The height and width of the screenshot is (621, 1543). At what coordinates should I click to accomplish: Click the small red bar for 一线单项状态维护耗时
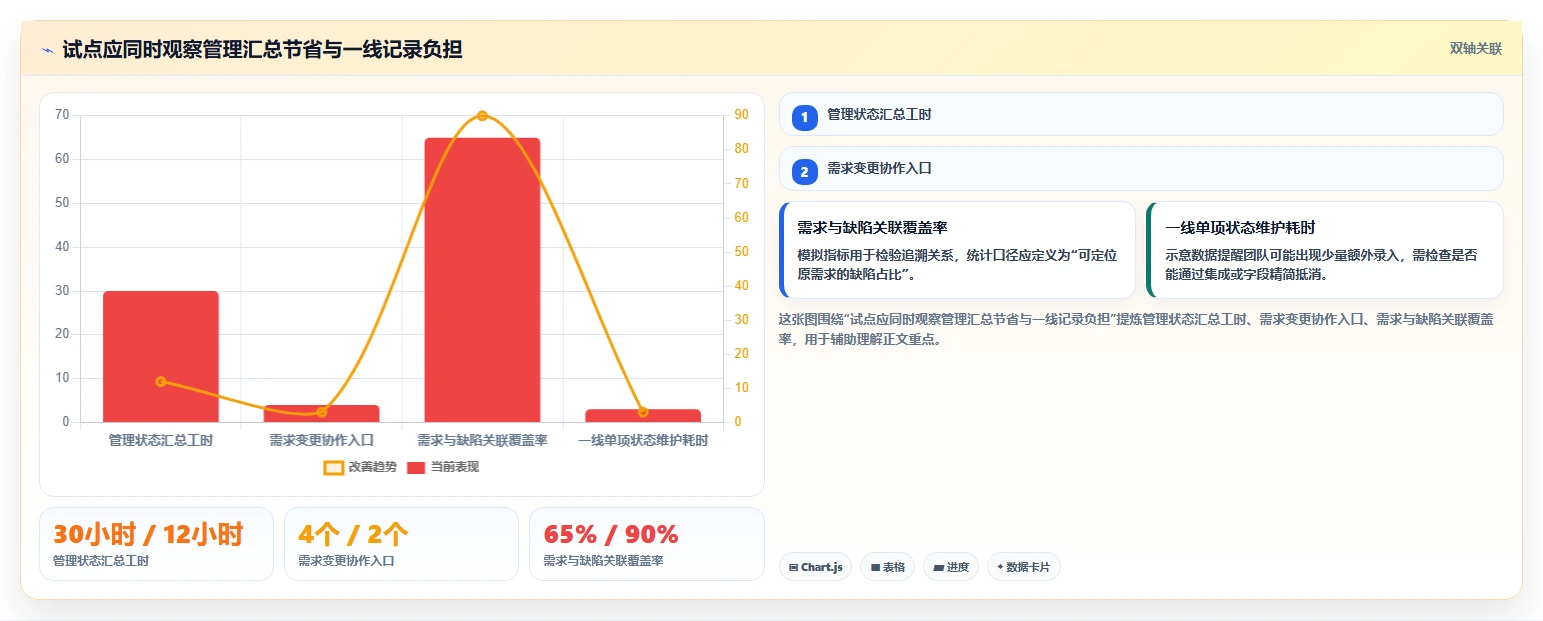[643, 416]
